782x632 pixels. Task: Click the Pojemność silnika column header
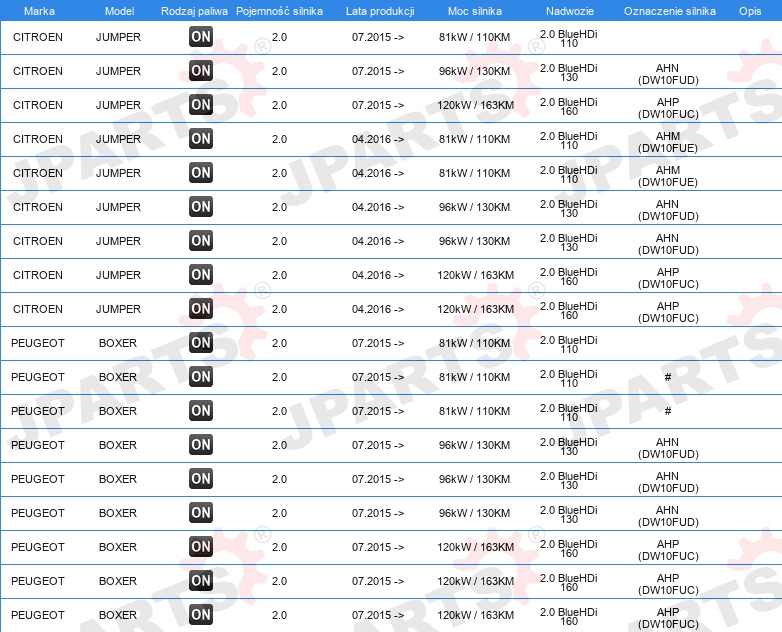279,11
